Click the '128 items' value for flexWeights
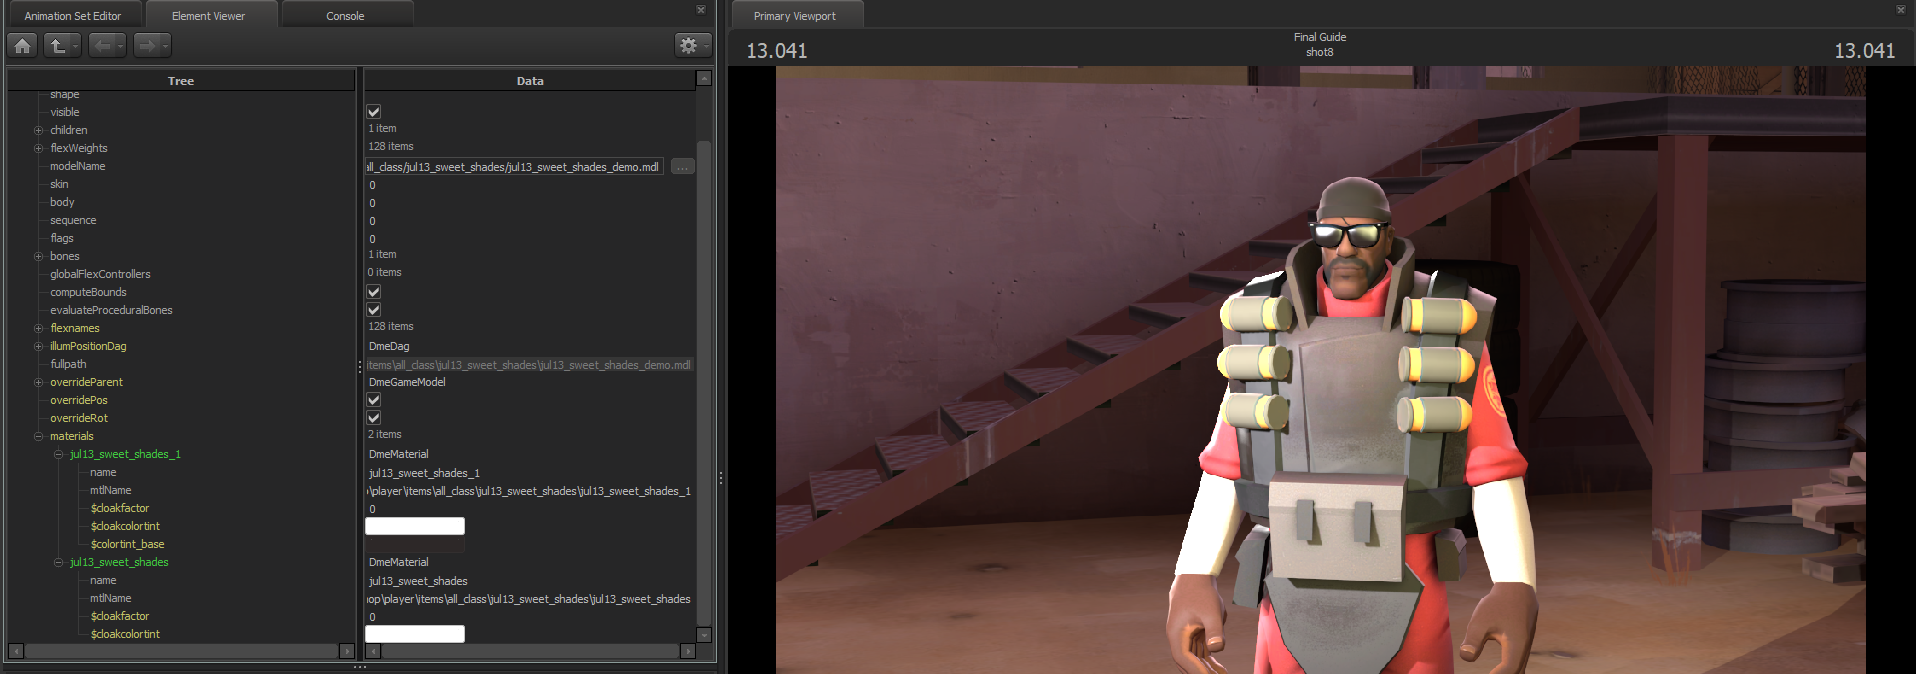The image size is (1916, 674). [390, 146]
